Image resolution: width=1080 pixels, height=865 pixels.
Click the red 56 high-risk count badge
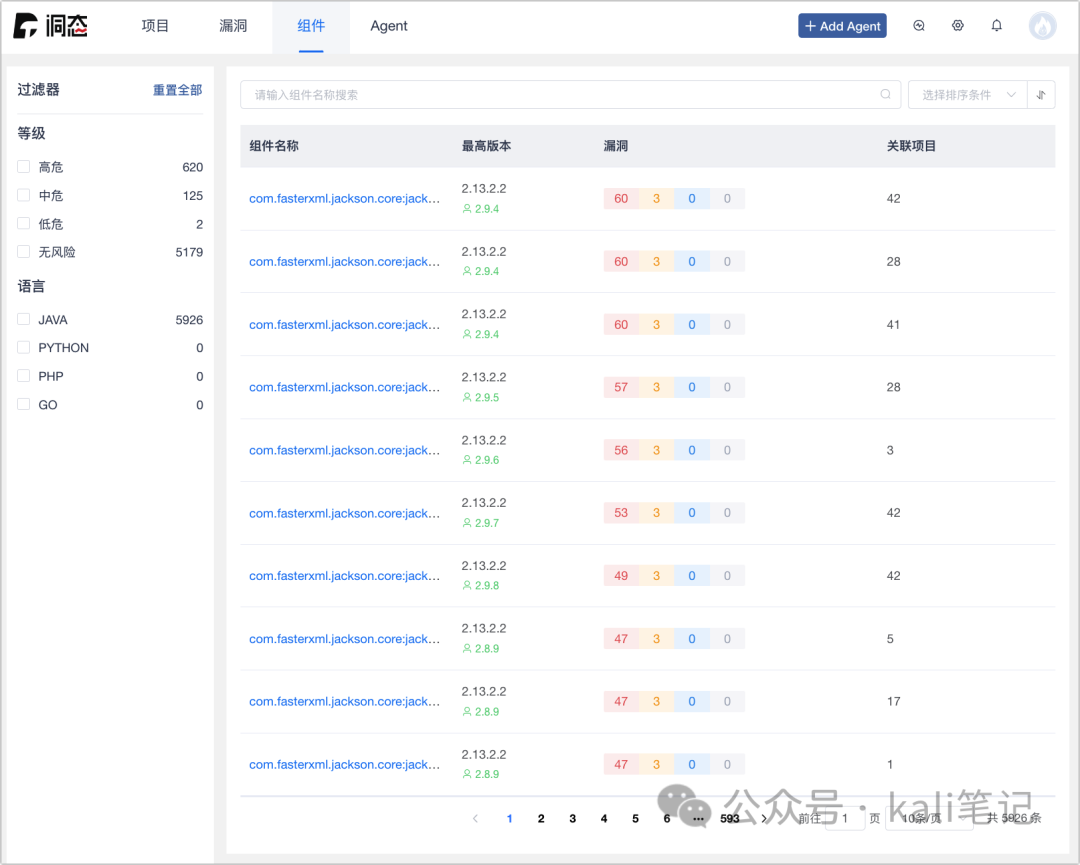[621, 450]
